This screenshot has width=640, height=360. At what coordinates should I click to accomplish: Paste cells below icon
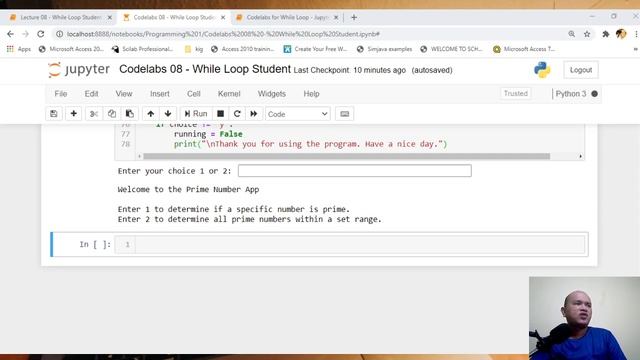click(x=130, y=114)
